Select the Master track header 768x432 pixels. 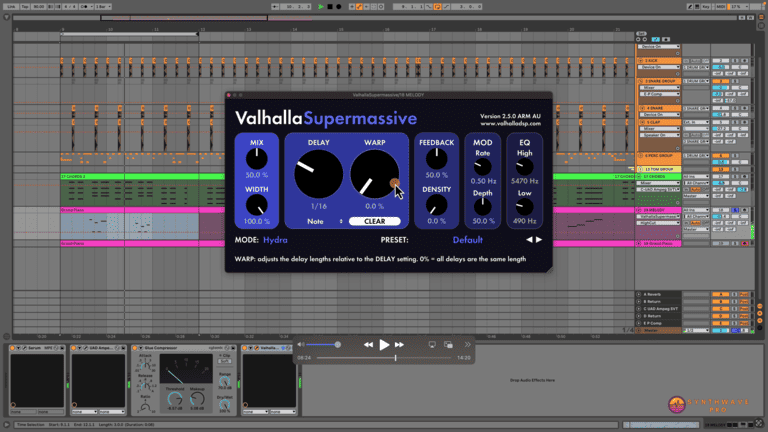[659, 331]
